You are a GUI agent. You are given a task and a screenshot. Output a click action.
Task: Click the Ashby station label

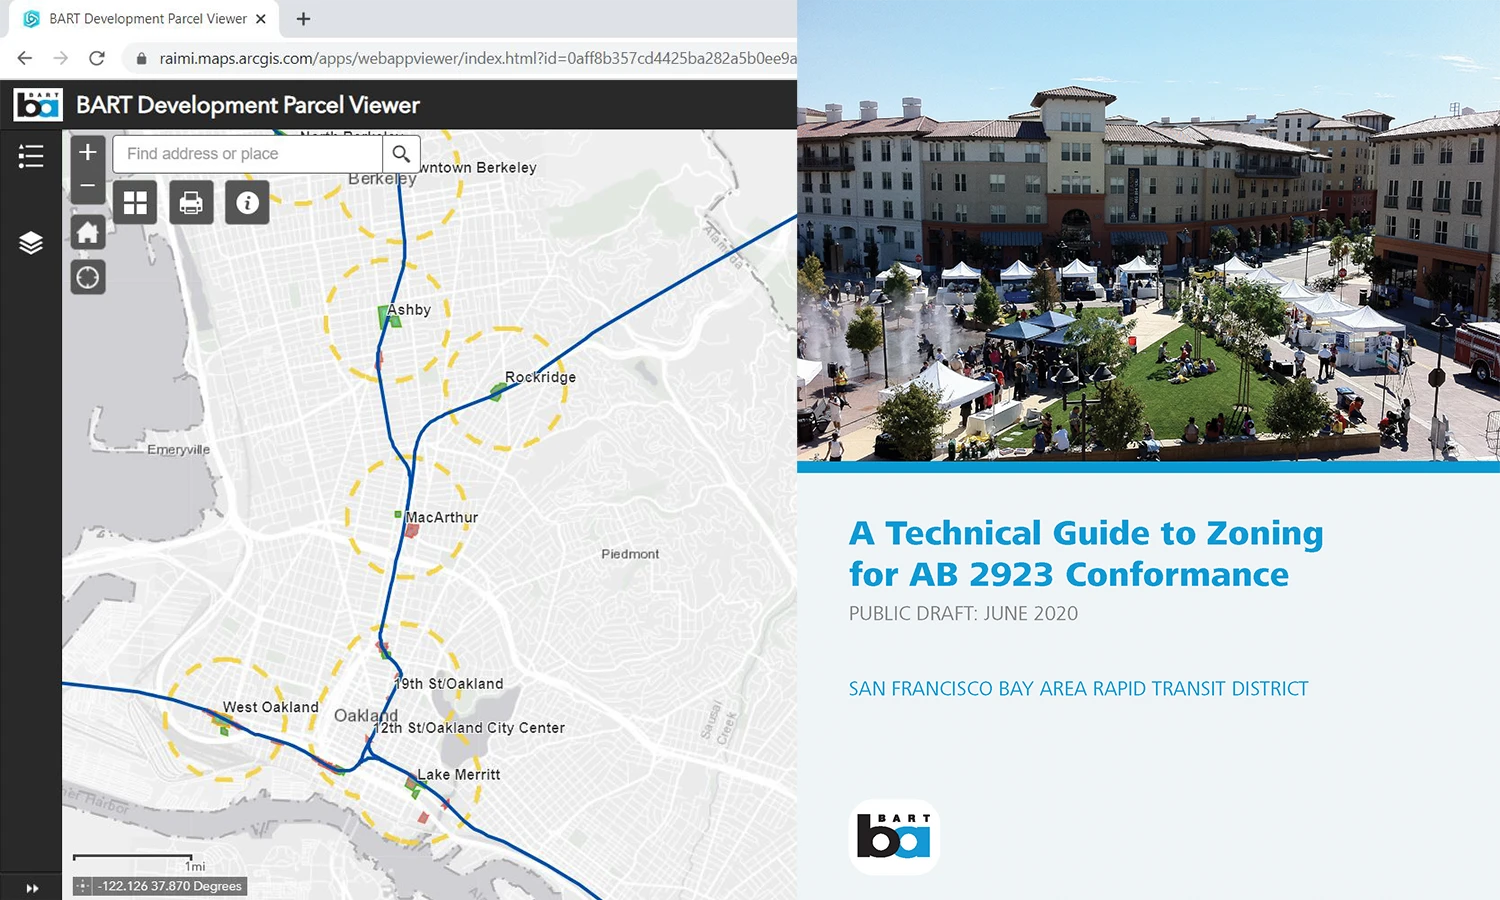click(409, 310)
